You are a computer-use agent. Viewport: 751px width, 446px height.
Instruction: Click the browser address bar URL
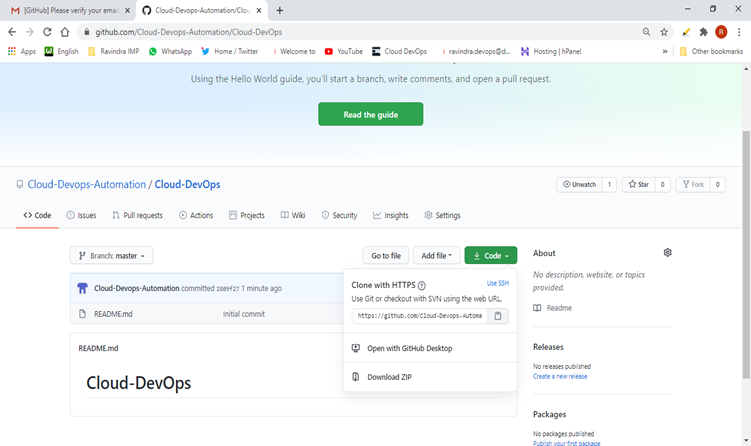189,32
